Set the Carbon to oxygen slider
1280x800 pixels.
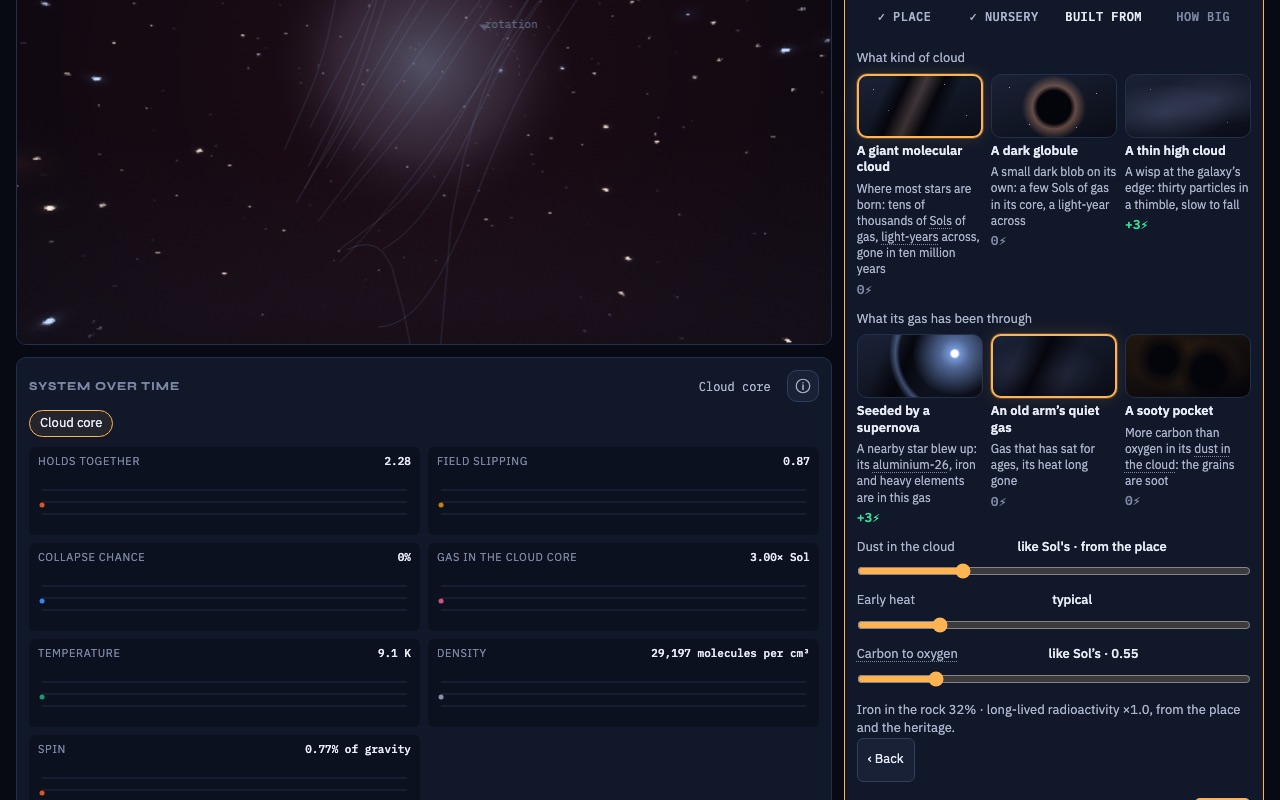coord(1054,679)
